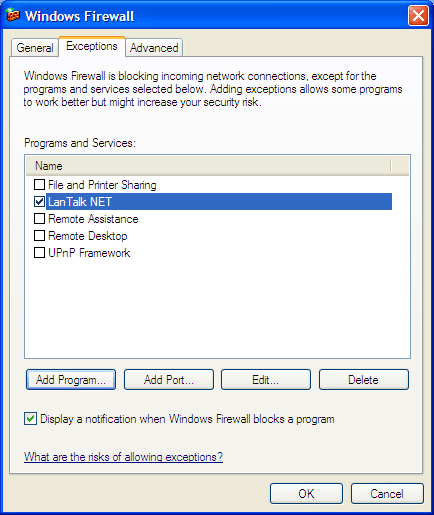The width and height of the screenshot is (434, 515).
Task: Check the UPnP Framework box
Action: pyautogui.click(x=39, y=253)
